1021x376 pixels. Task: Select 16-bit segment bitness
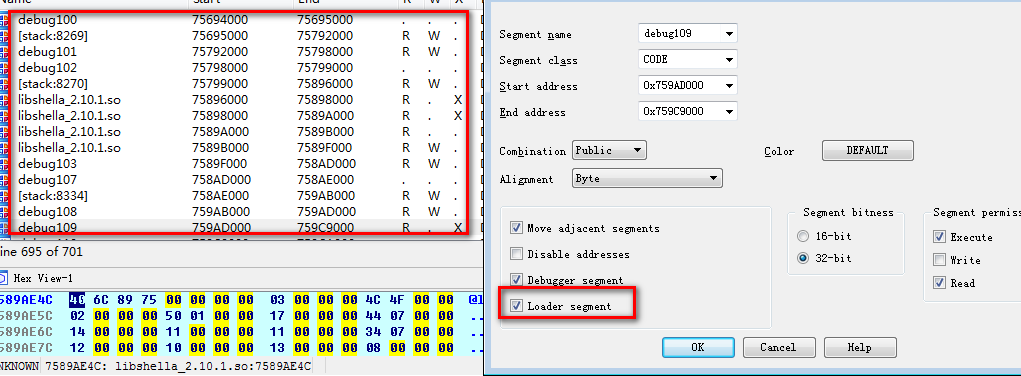(x=804, y=236)
